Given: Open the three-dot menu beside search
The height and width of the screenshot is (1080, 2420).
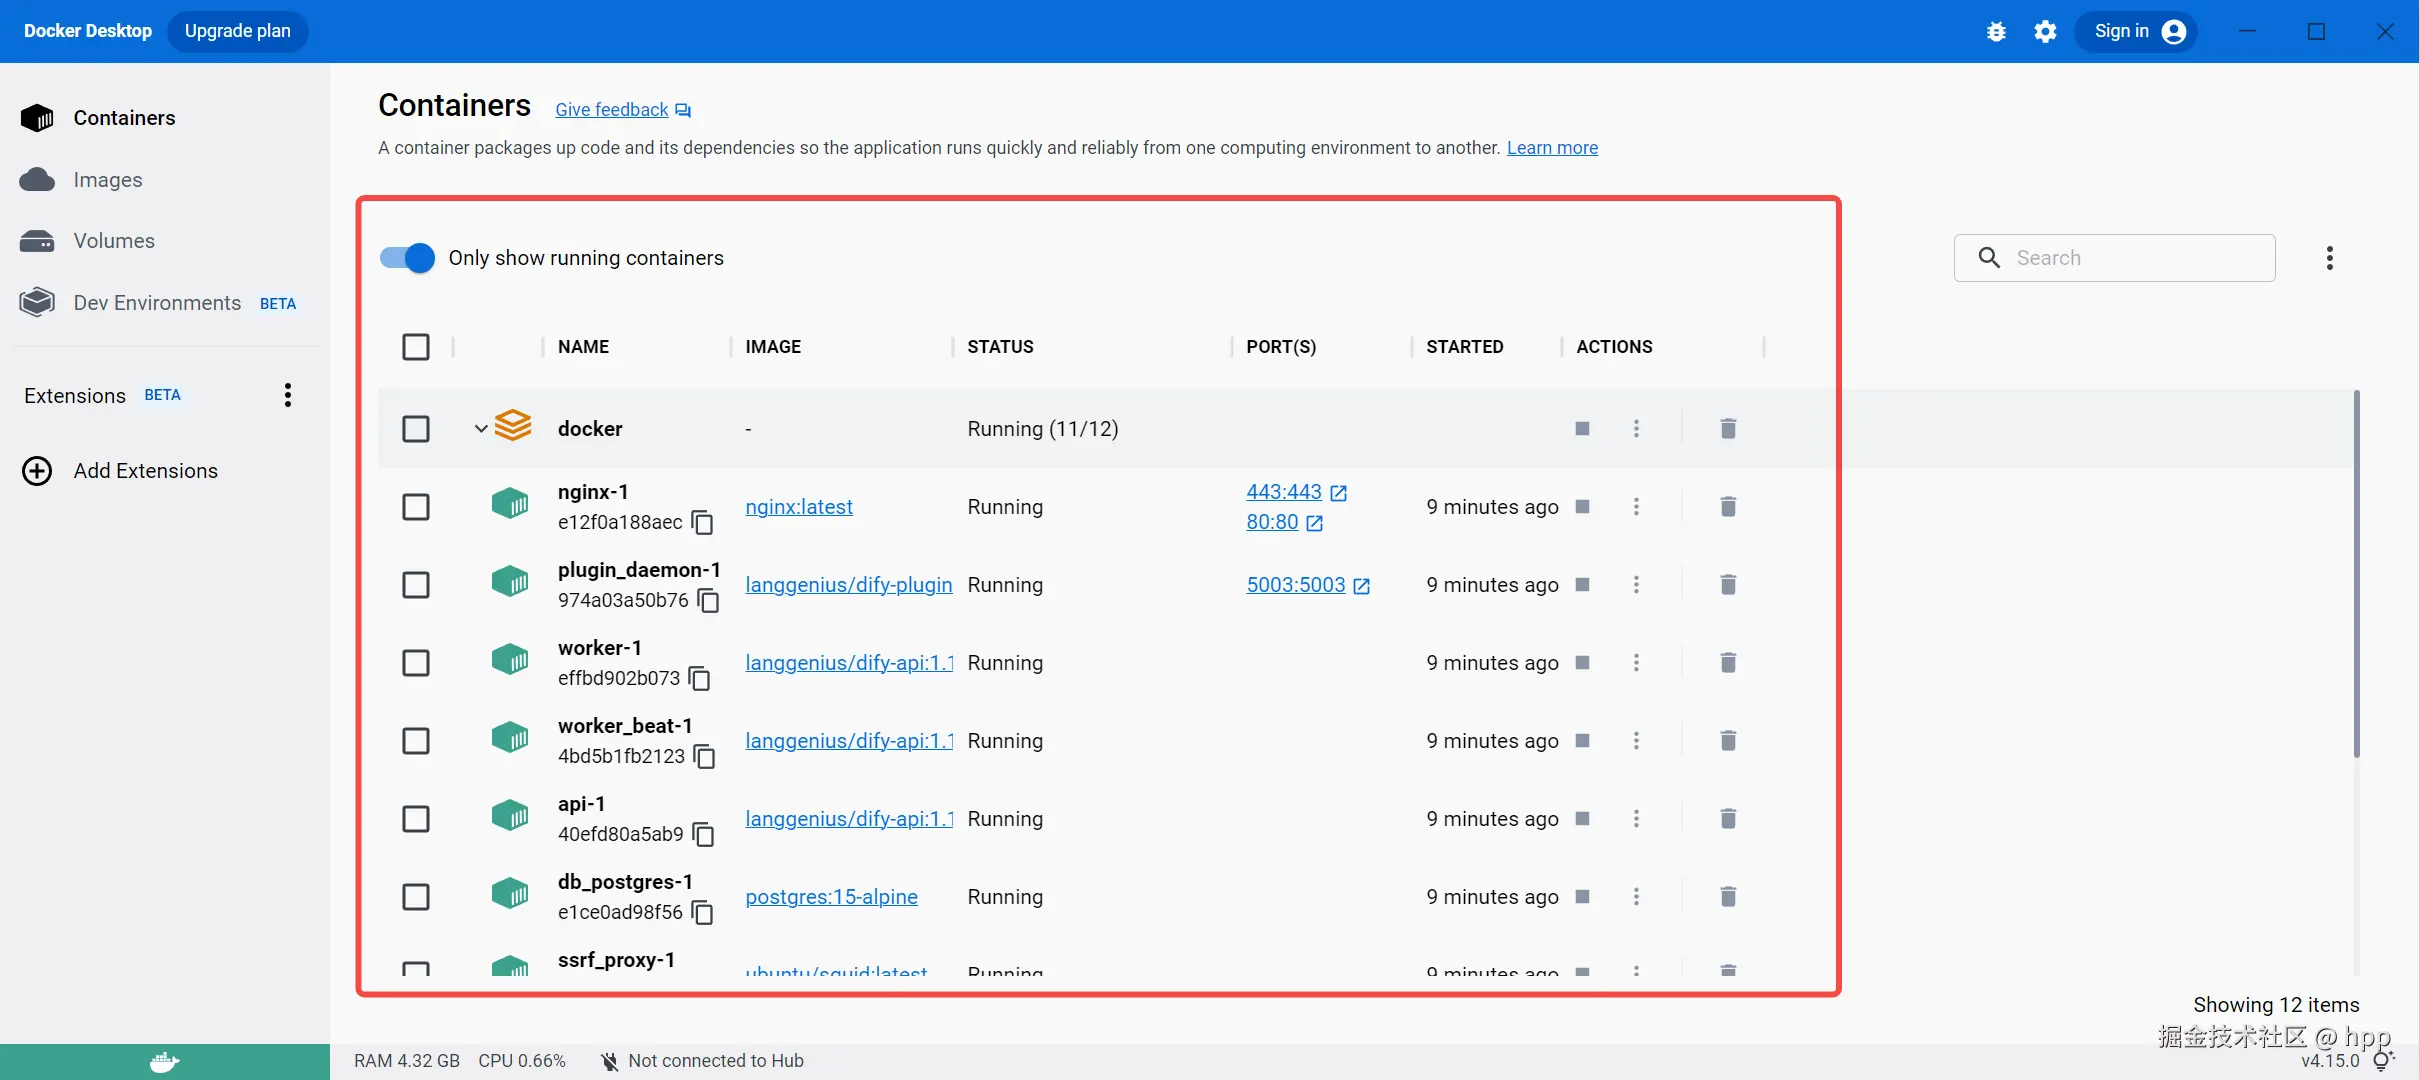Looking at the screenshot, I should pos(2329,258).
